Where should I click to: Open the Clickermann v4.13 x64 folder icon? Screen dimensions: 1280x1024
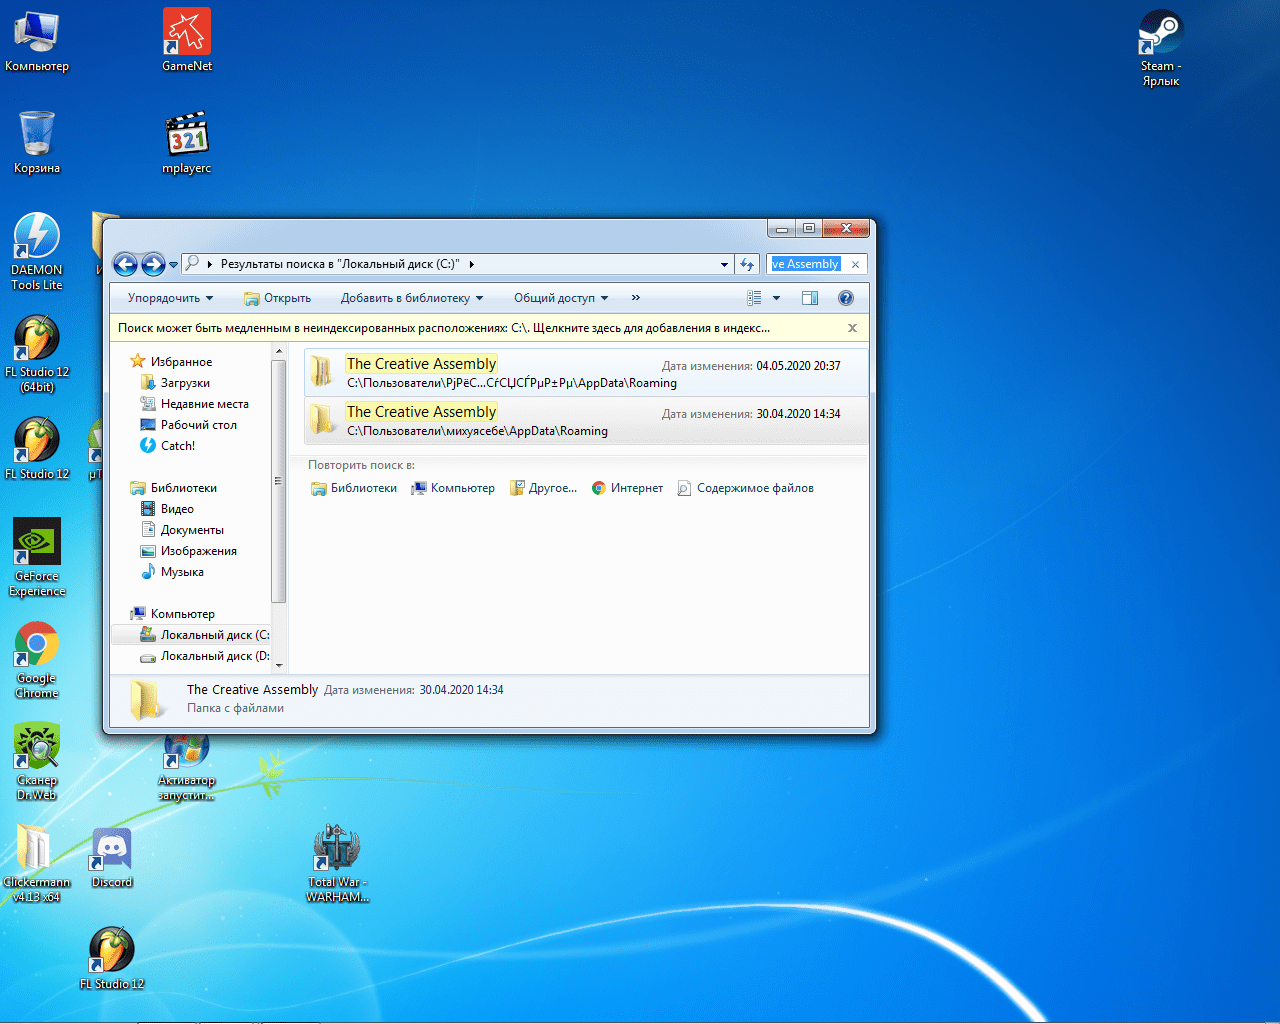37,864
